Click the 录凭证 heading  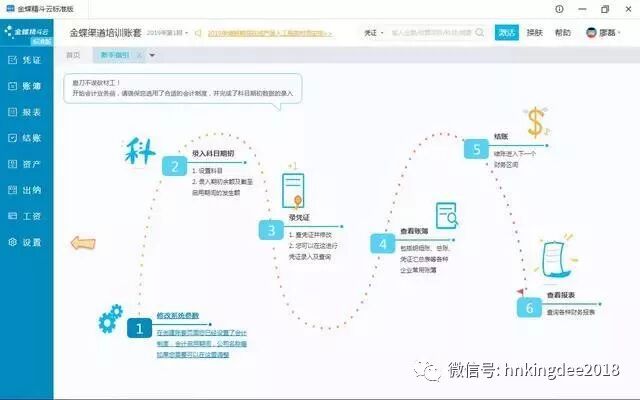(x=299, y=218)
